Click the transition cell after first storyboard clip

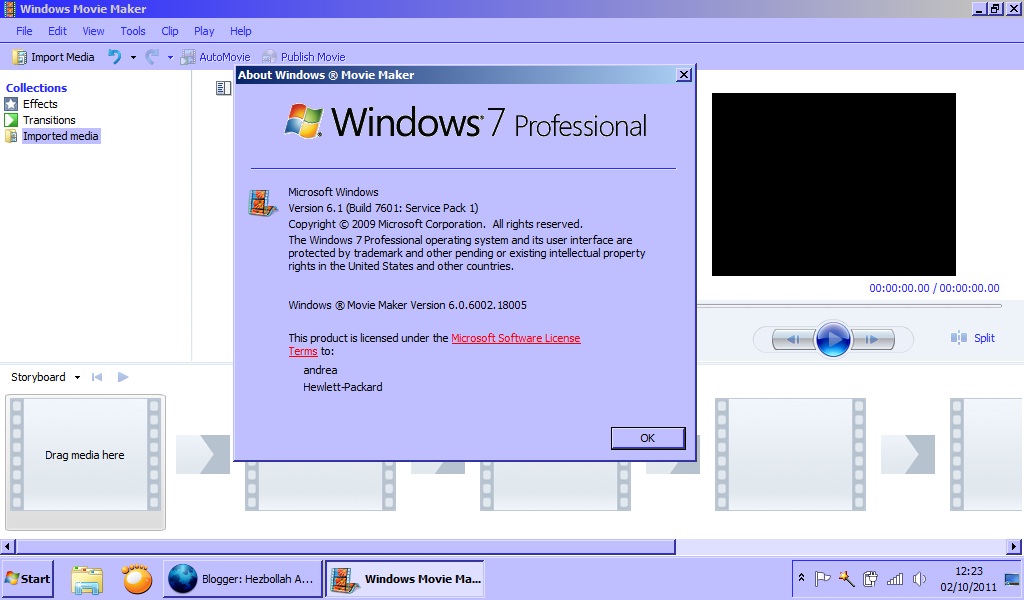coord(203,454)
